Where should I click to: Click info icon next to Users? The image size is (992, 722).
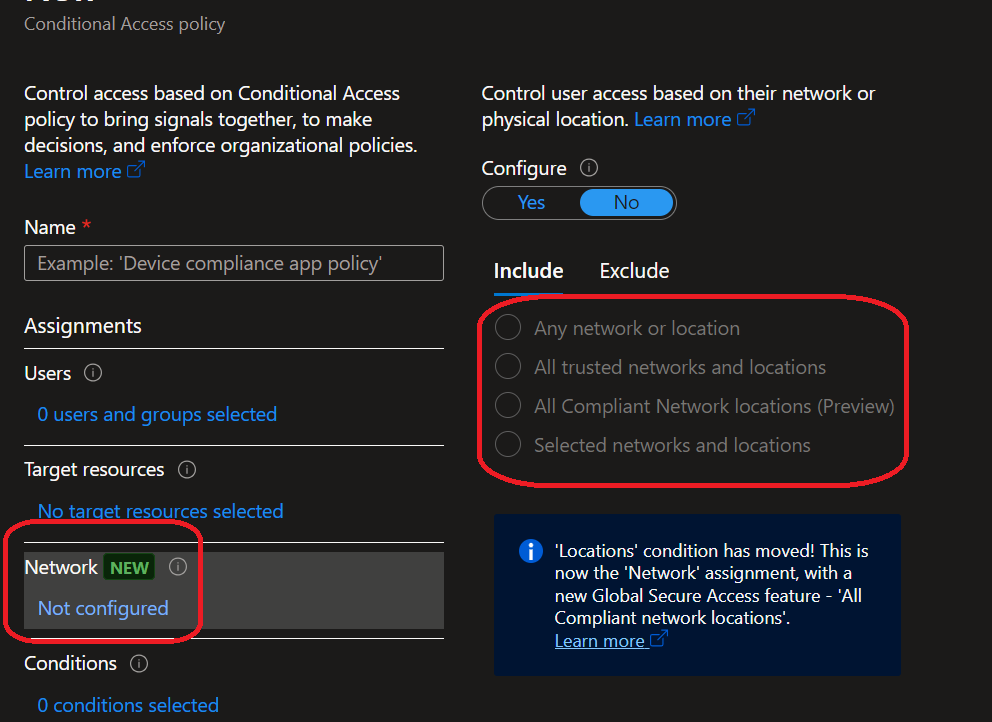pos(93,373)
